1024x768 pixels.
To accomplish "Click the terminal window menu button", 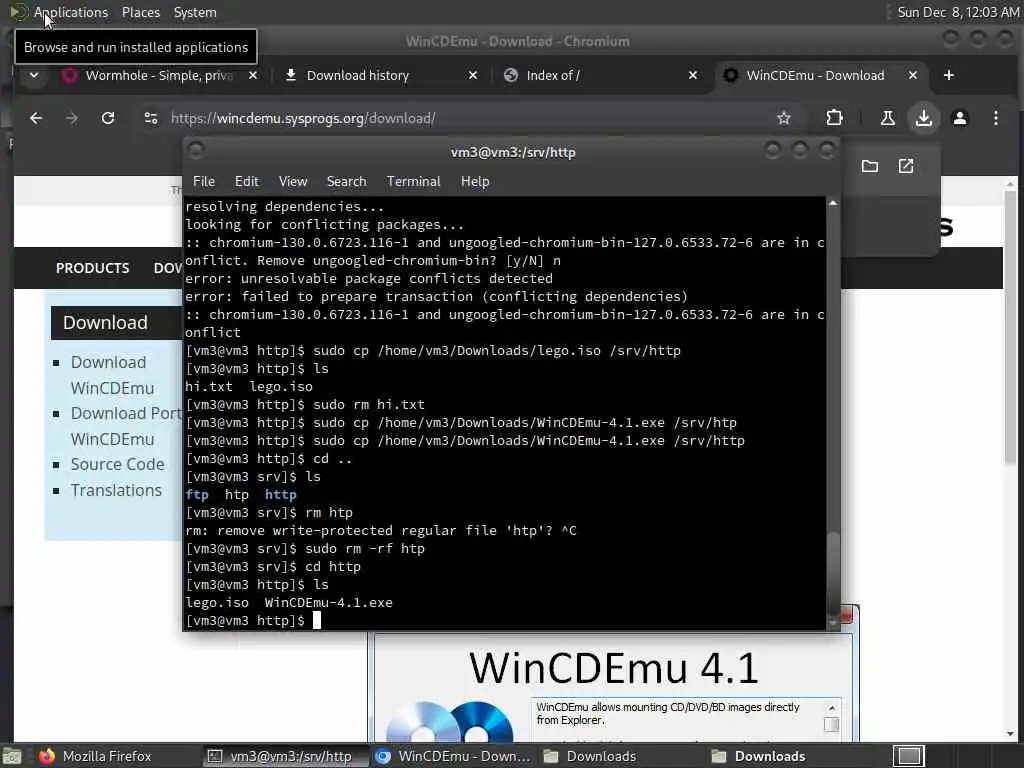I will coord(196,151).
